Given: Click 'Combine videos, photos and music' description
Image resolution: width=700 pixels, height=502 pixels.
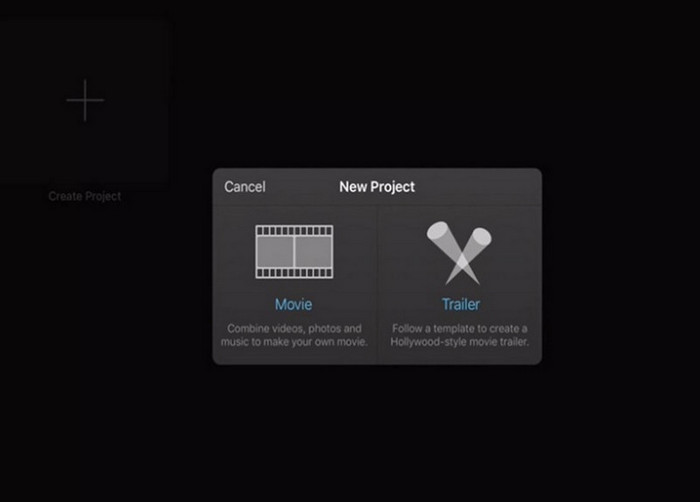Looking at the screenshot, I should [x=294, y=335].
